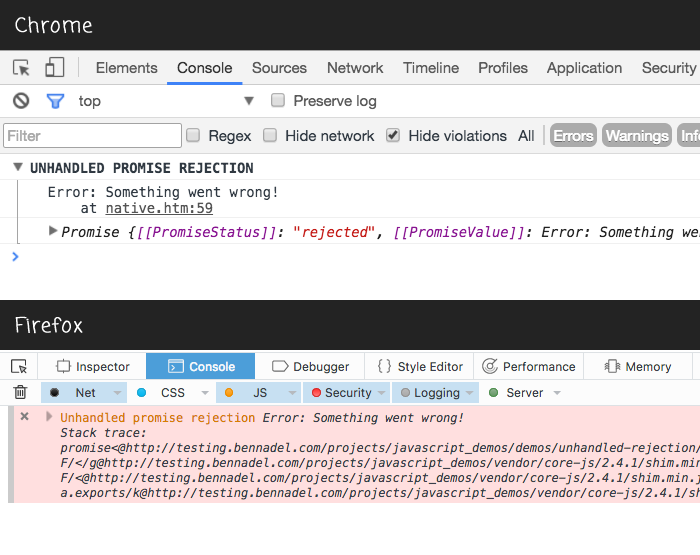Open the top execution context dropdown
Image resolution: width=700 pixels, height=555 pixels.
(166, 101)
